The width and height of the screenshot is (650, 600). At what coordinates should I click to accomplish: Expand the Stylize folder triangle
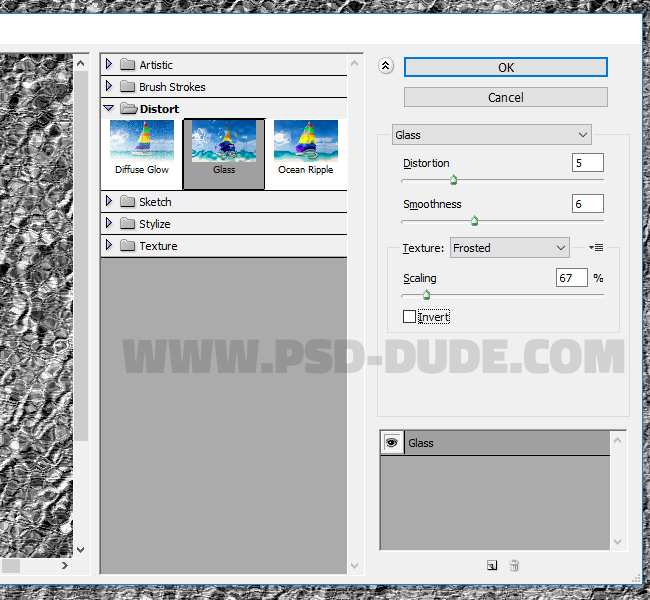coord(109,223)
